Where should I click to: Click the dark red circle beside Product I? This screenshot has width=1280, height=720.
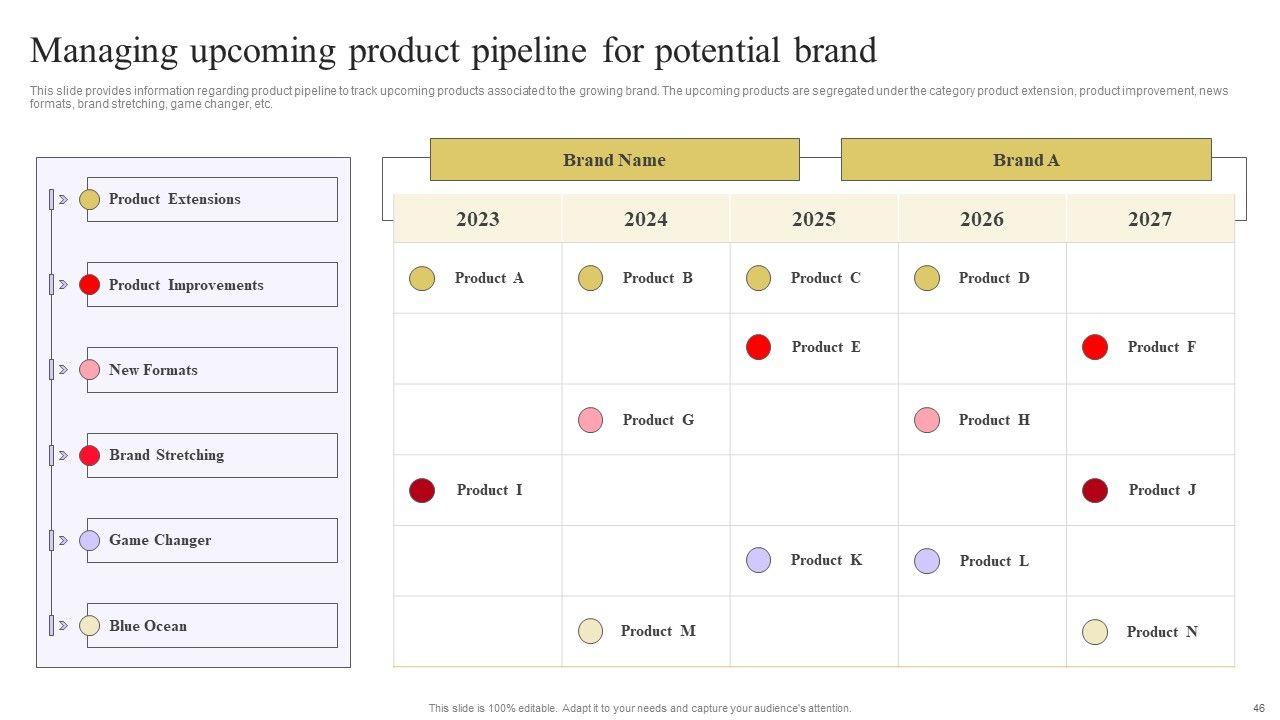coord(422,490)
